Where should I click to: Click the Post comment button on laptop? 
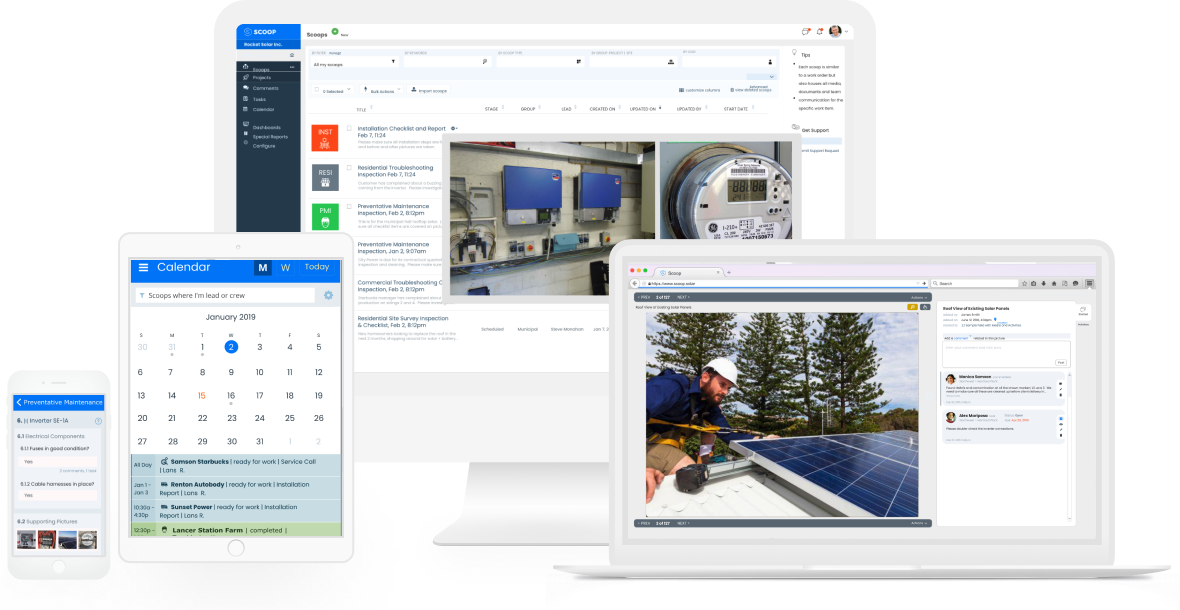[x=1060, y=363]
